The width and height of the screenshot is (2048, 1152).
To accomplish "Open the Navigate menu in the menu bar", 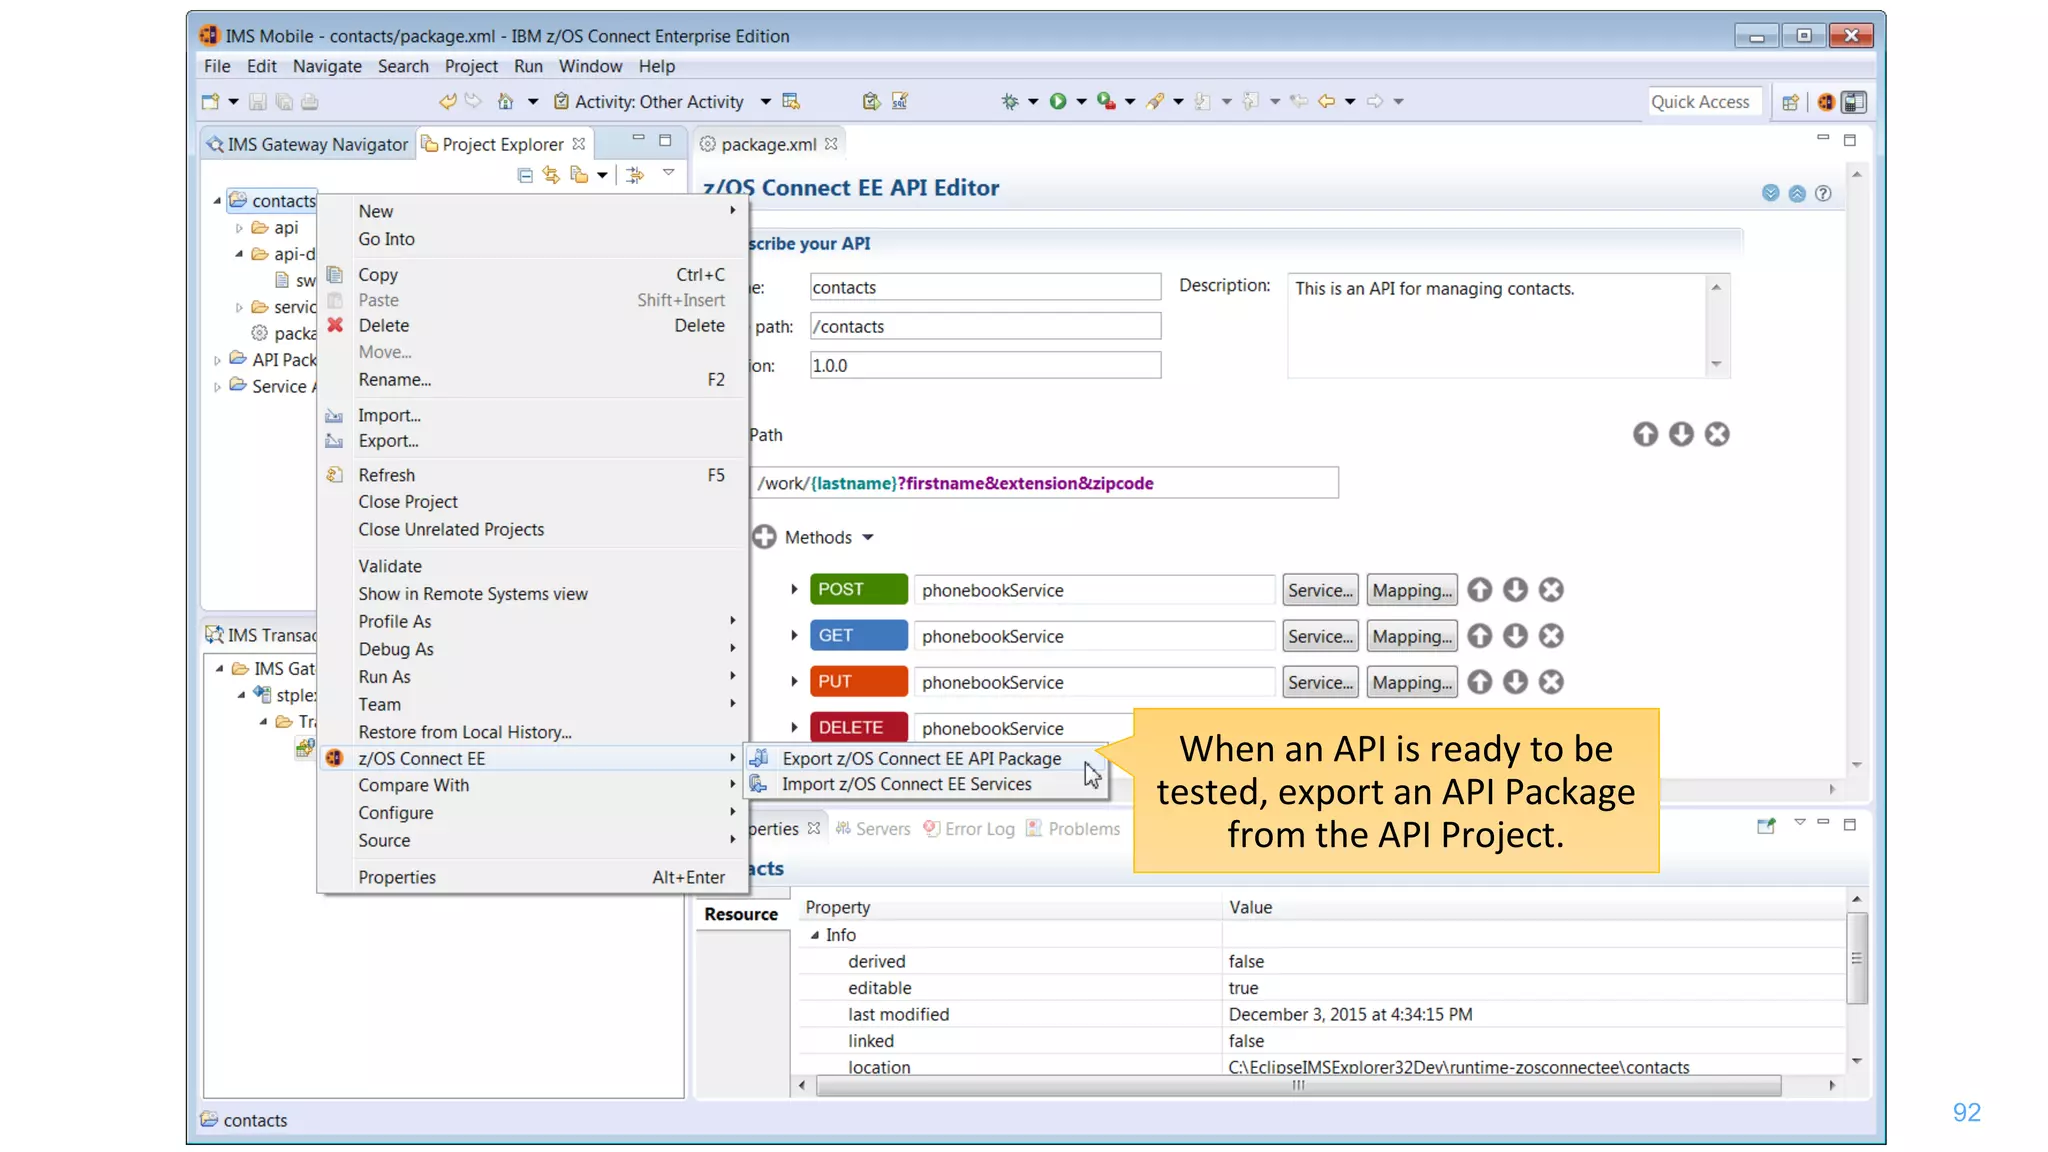I will point(327,66).
